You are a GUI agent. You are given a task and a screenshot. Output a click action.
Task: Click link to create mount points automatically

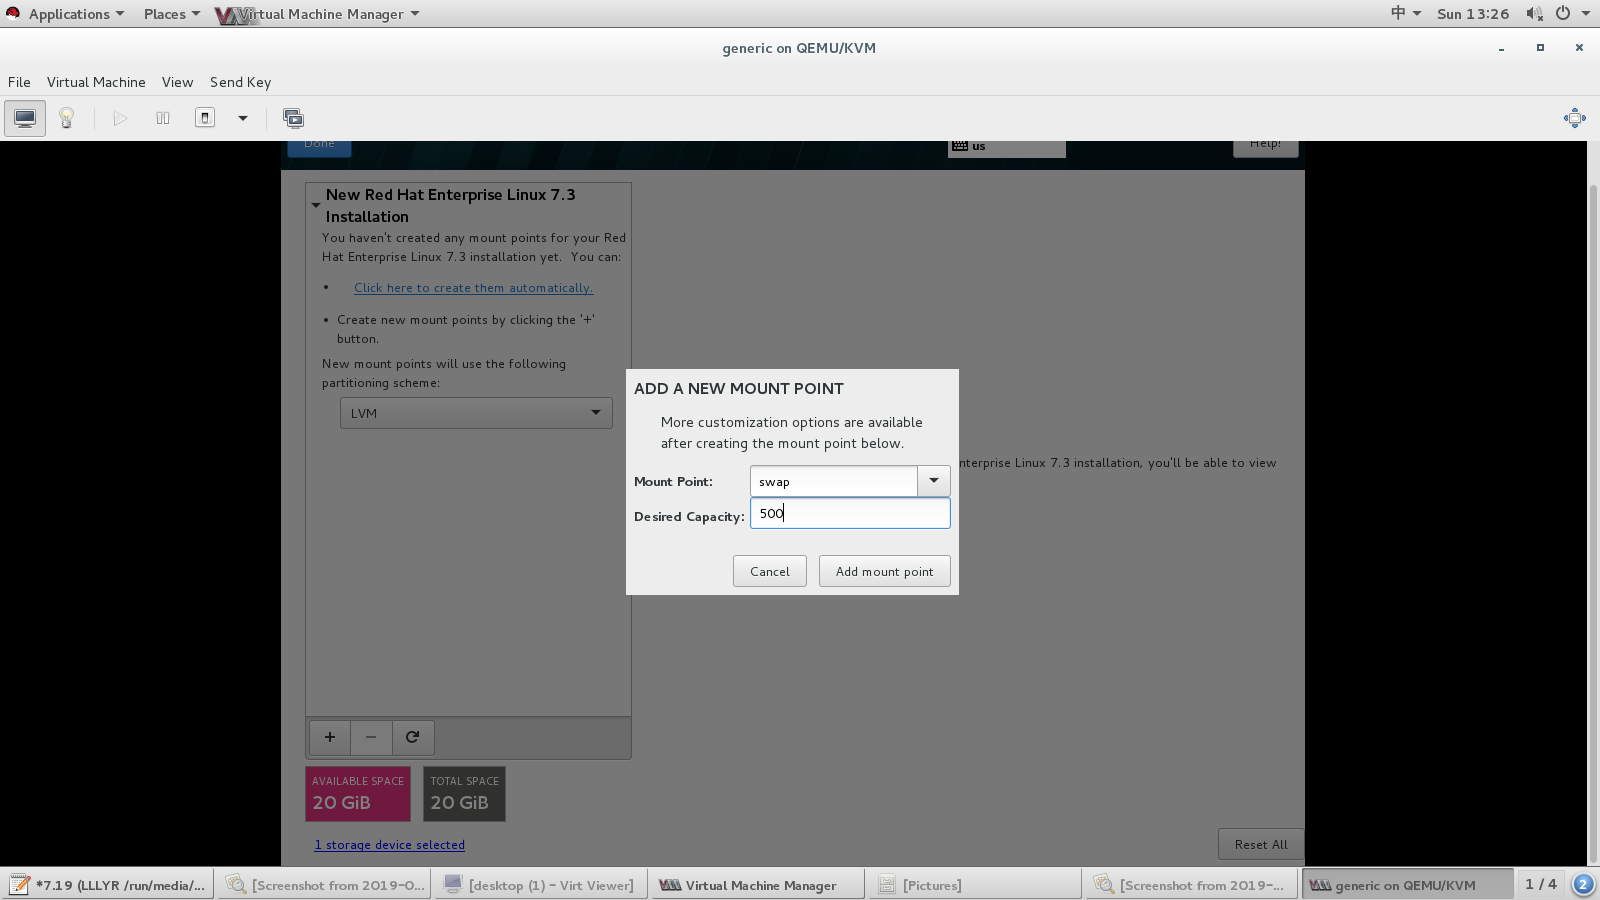point(473,288)
